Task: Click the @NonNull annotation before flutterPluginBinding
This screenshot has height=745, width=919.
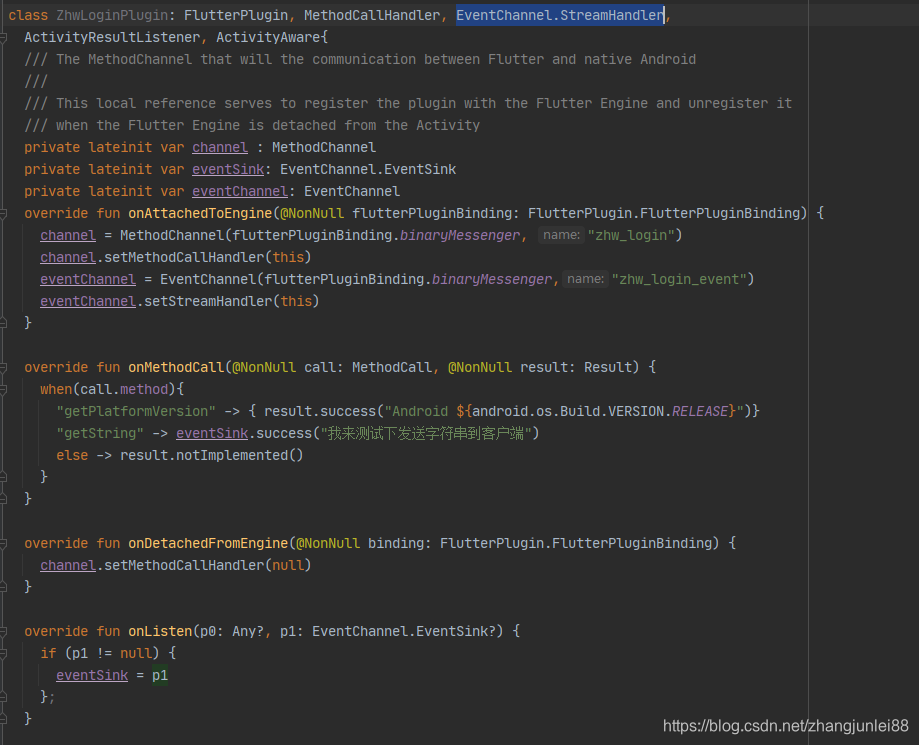Action: pos(312,213)
